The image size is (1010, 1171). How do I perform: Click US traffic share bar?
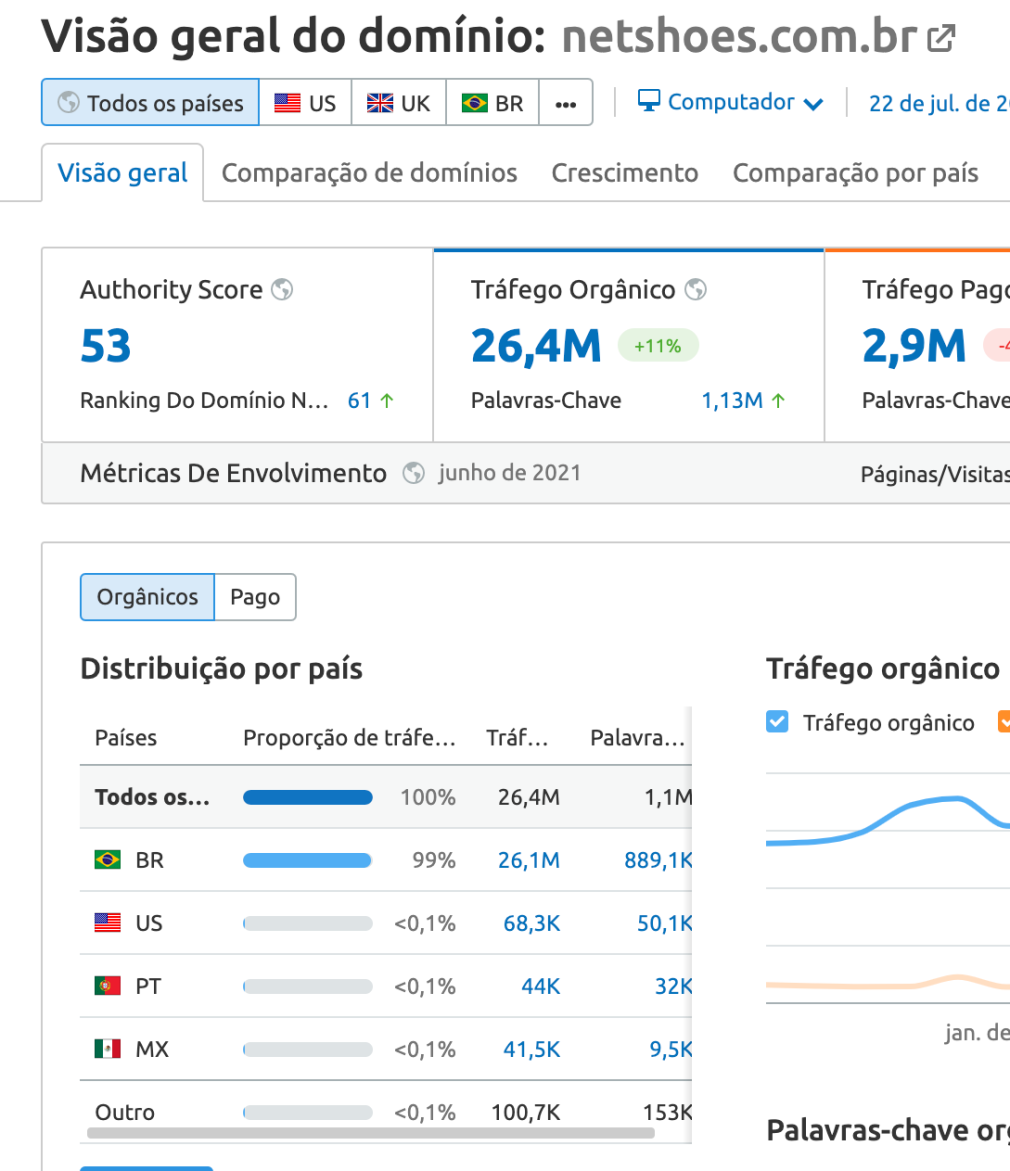coord(307,924)
